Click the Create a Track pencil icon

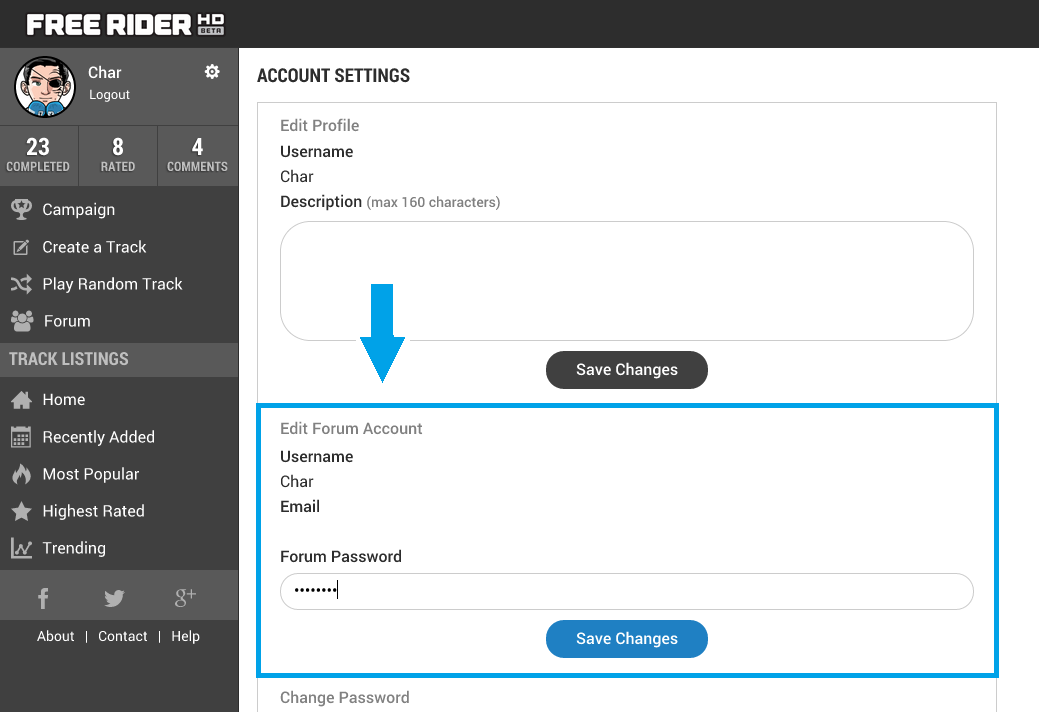point(21,247)
